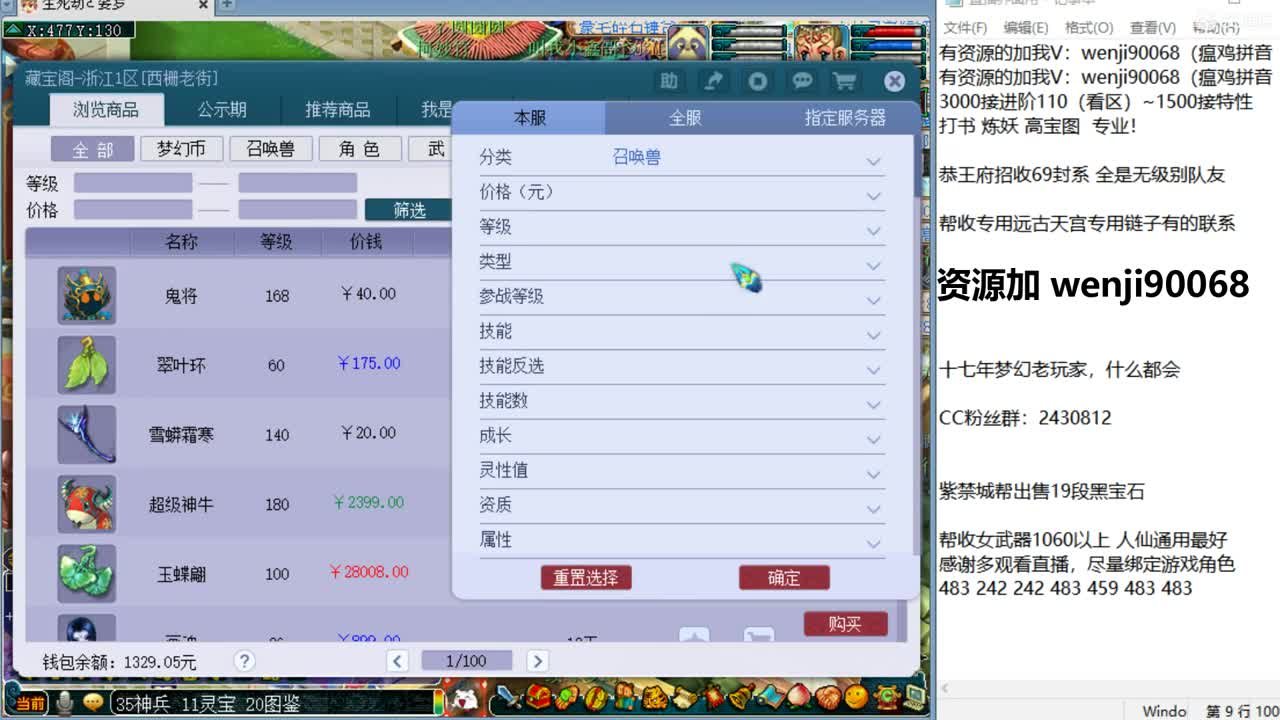This screenshot has width=1280, height=720.
Task: Click the panda pet avatar
Action: pyautogui.click(x=688, y=43)
